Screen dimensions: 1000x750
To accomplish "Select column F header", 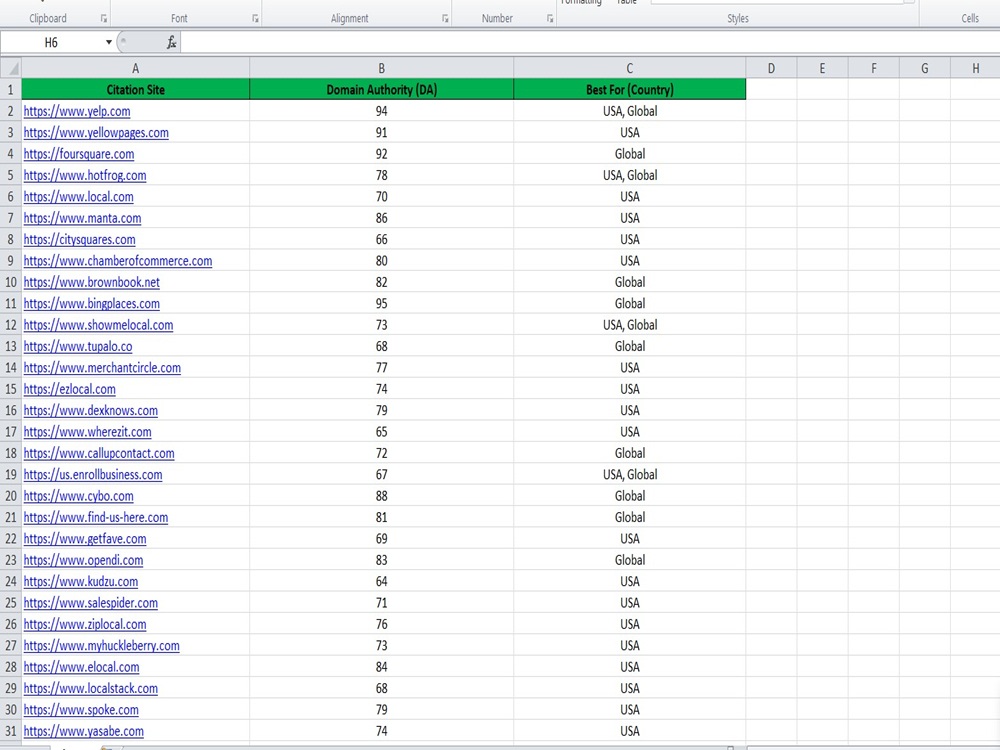I will [873, 68].
